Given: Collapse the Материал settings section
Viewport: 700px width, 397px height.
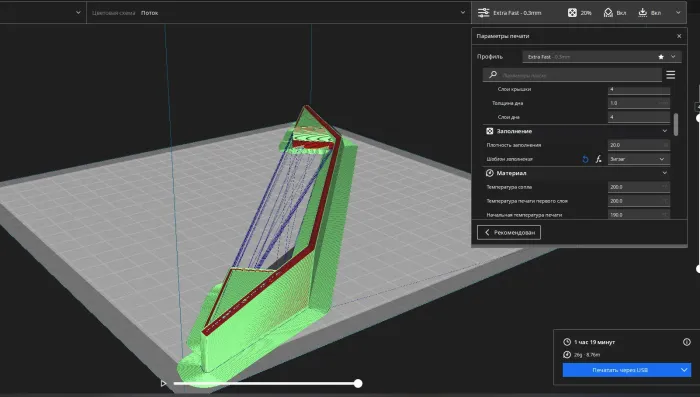Looking at the screenshot, I should (665, 173).
